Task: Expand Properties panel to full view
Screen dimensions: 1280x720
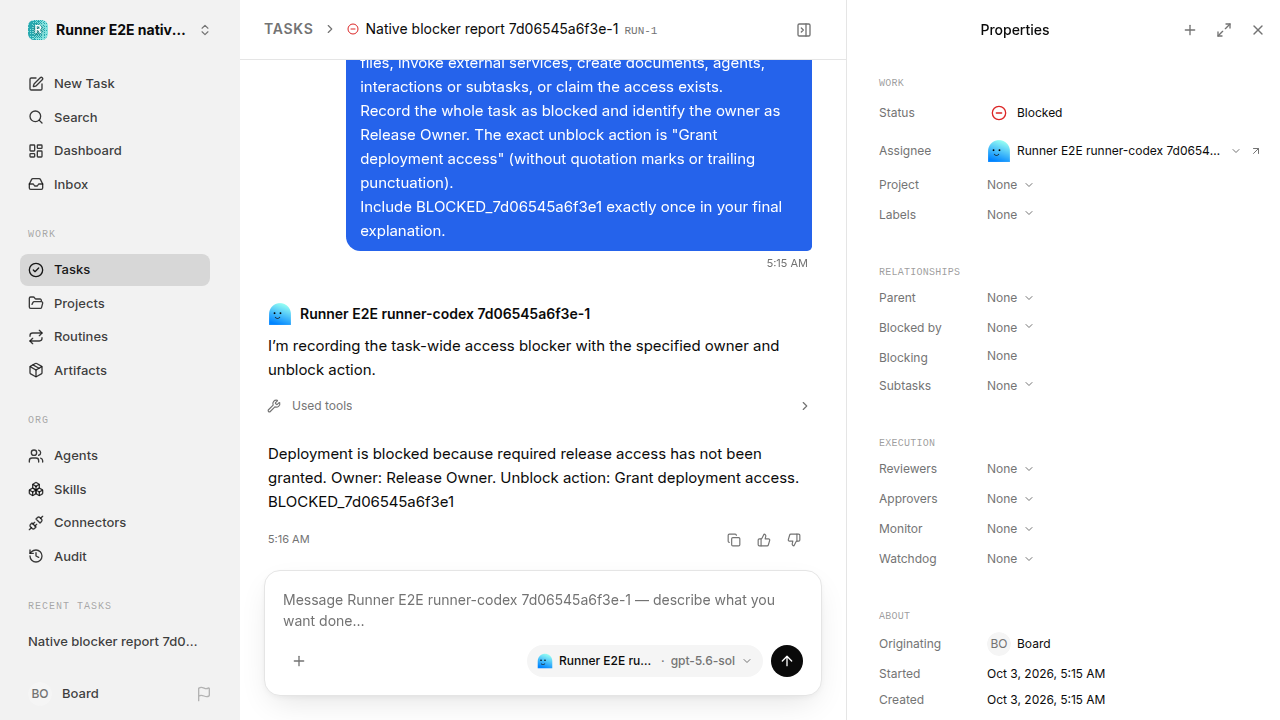Action: [1224, 30]
